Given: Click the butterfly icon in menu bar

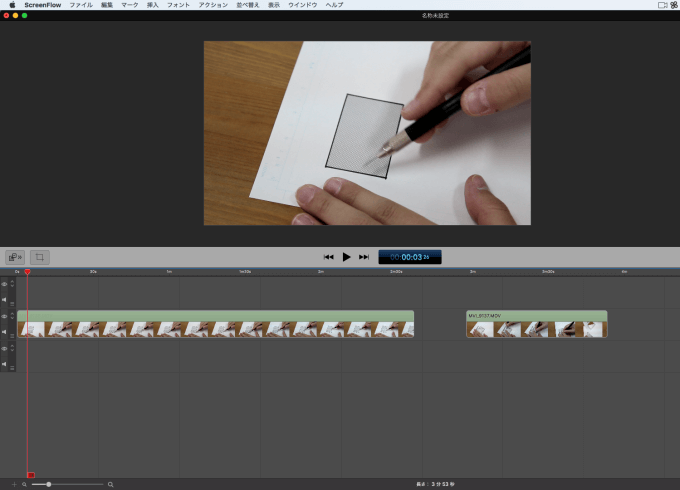Looking at the screenshot, I should (674, 5).
